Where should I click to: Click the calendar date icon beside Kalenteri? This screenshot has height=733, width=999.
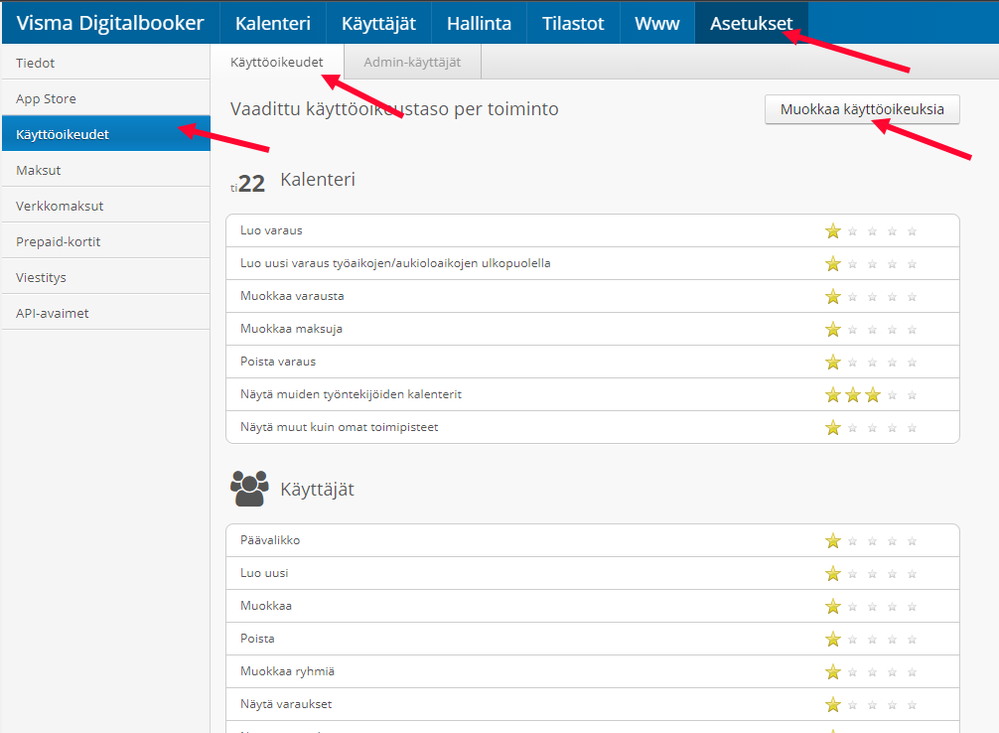click(x=247, y=184)
